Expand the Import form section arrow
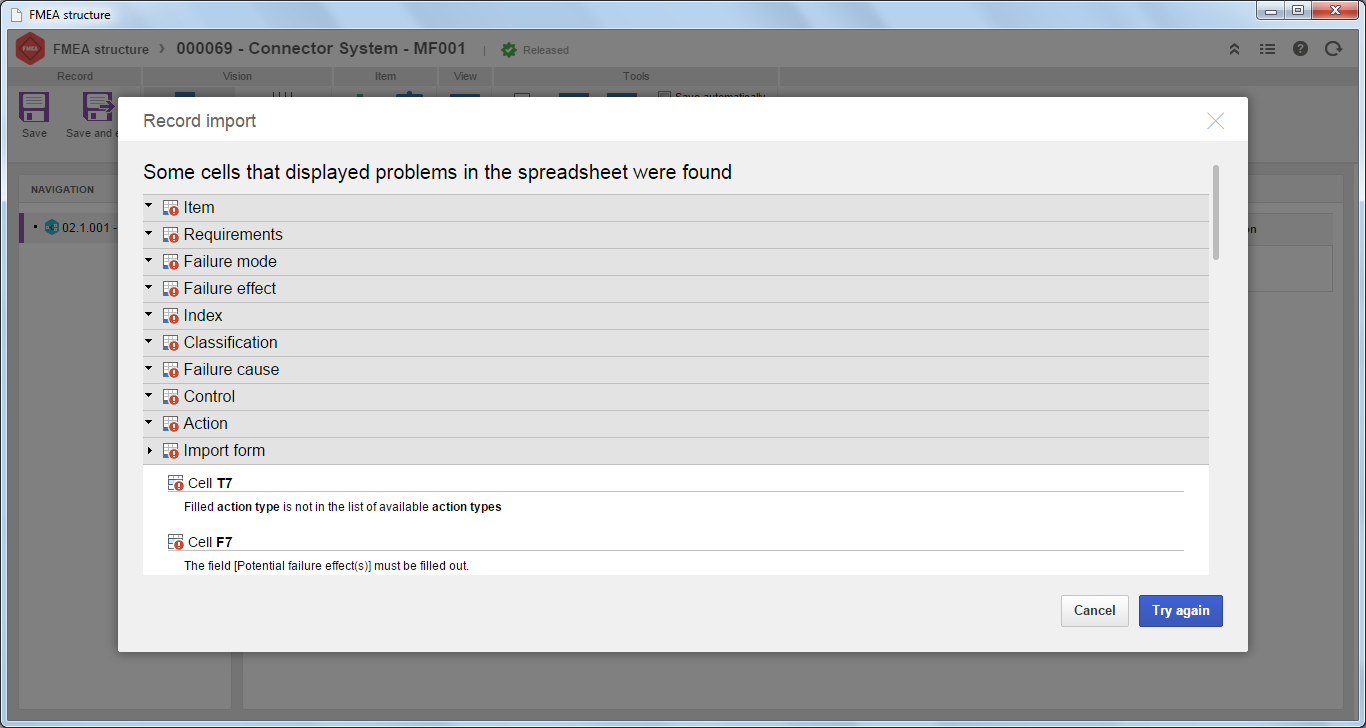This screenshot has width=1366, height=728. (x=149, y=450)
